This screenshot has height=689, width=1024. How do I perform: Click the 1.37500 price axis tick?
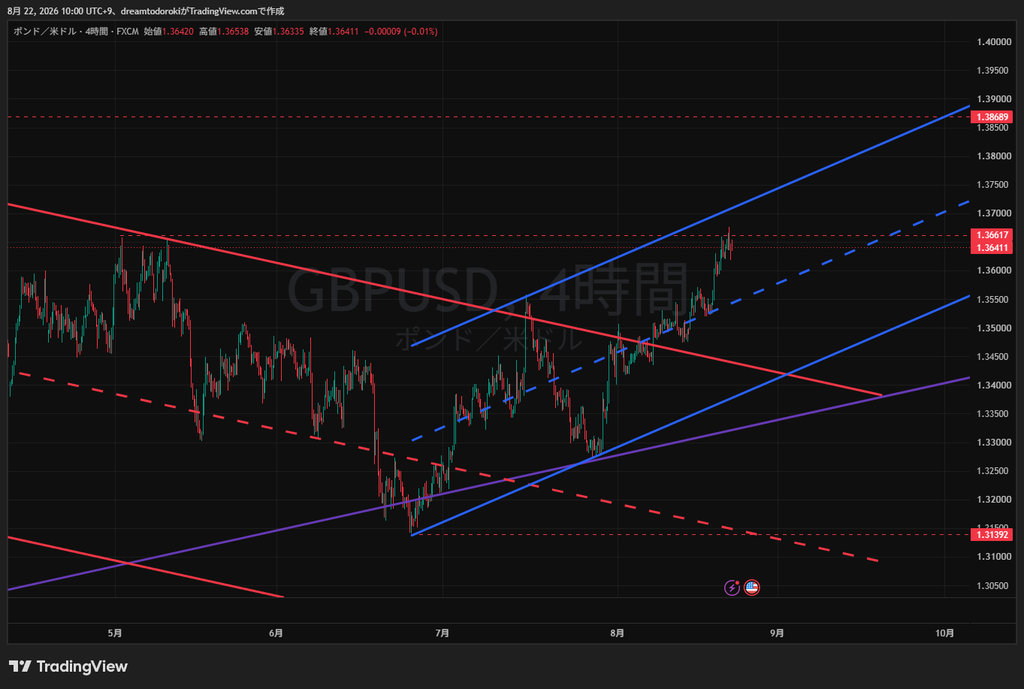[x=994, y=185]
